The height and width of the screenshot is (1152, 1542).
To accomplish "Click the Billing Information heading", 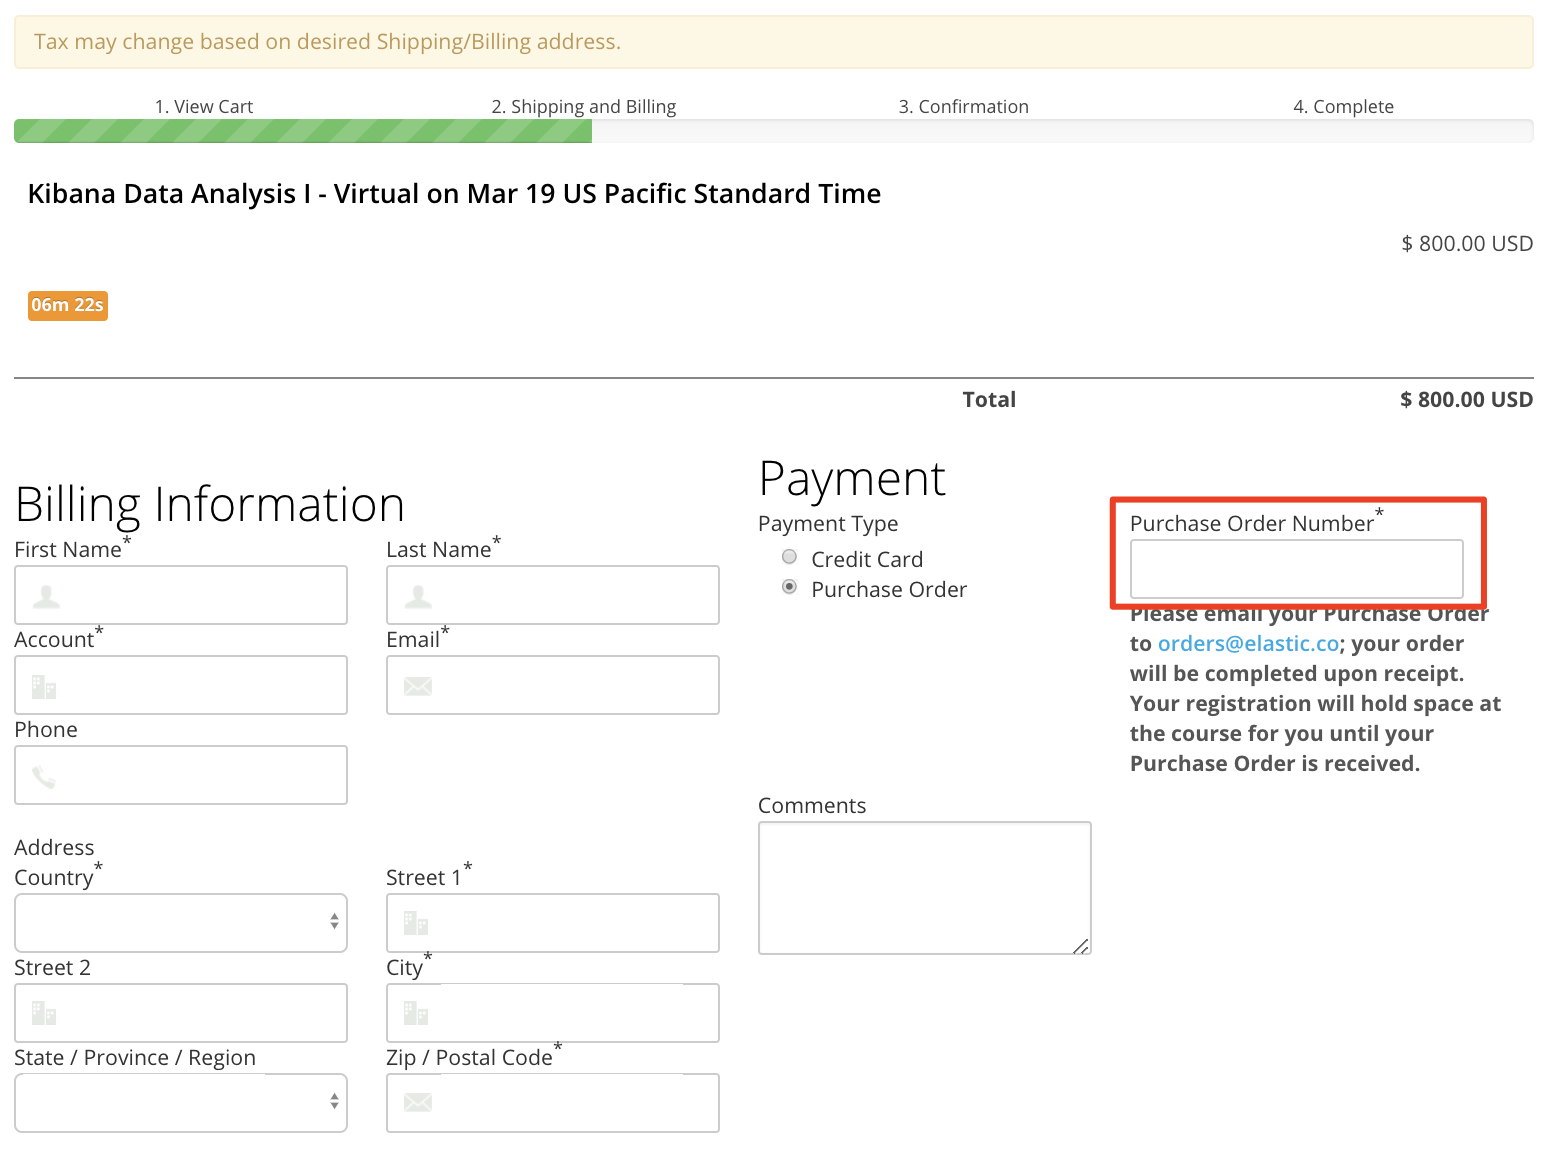I will (210, 504).
